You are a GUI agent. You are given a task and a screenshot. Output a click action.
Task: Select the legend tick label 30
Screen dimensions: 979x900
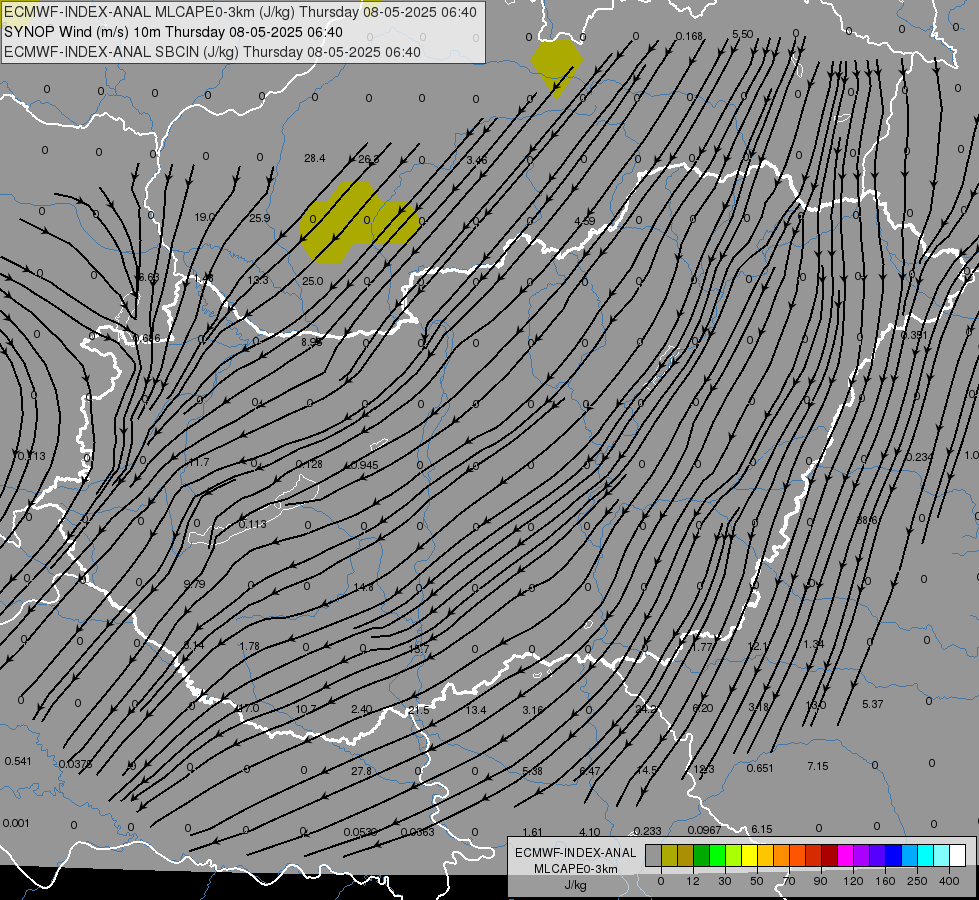tap(725, 881)
